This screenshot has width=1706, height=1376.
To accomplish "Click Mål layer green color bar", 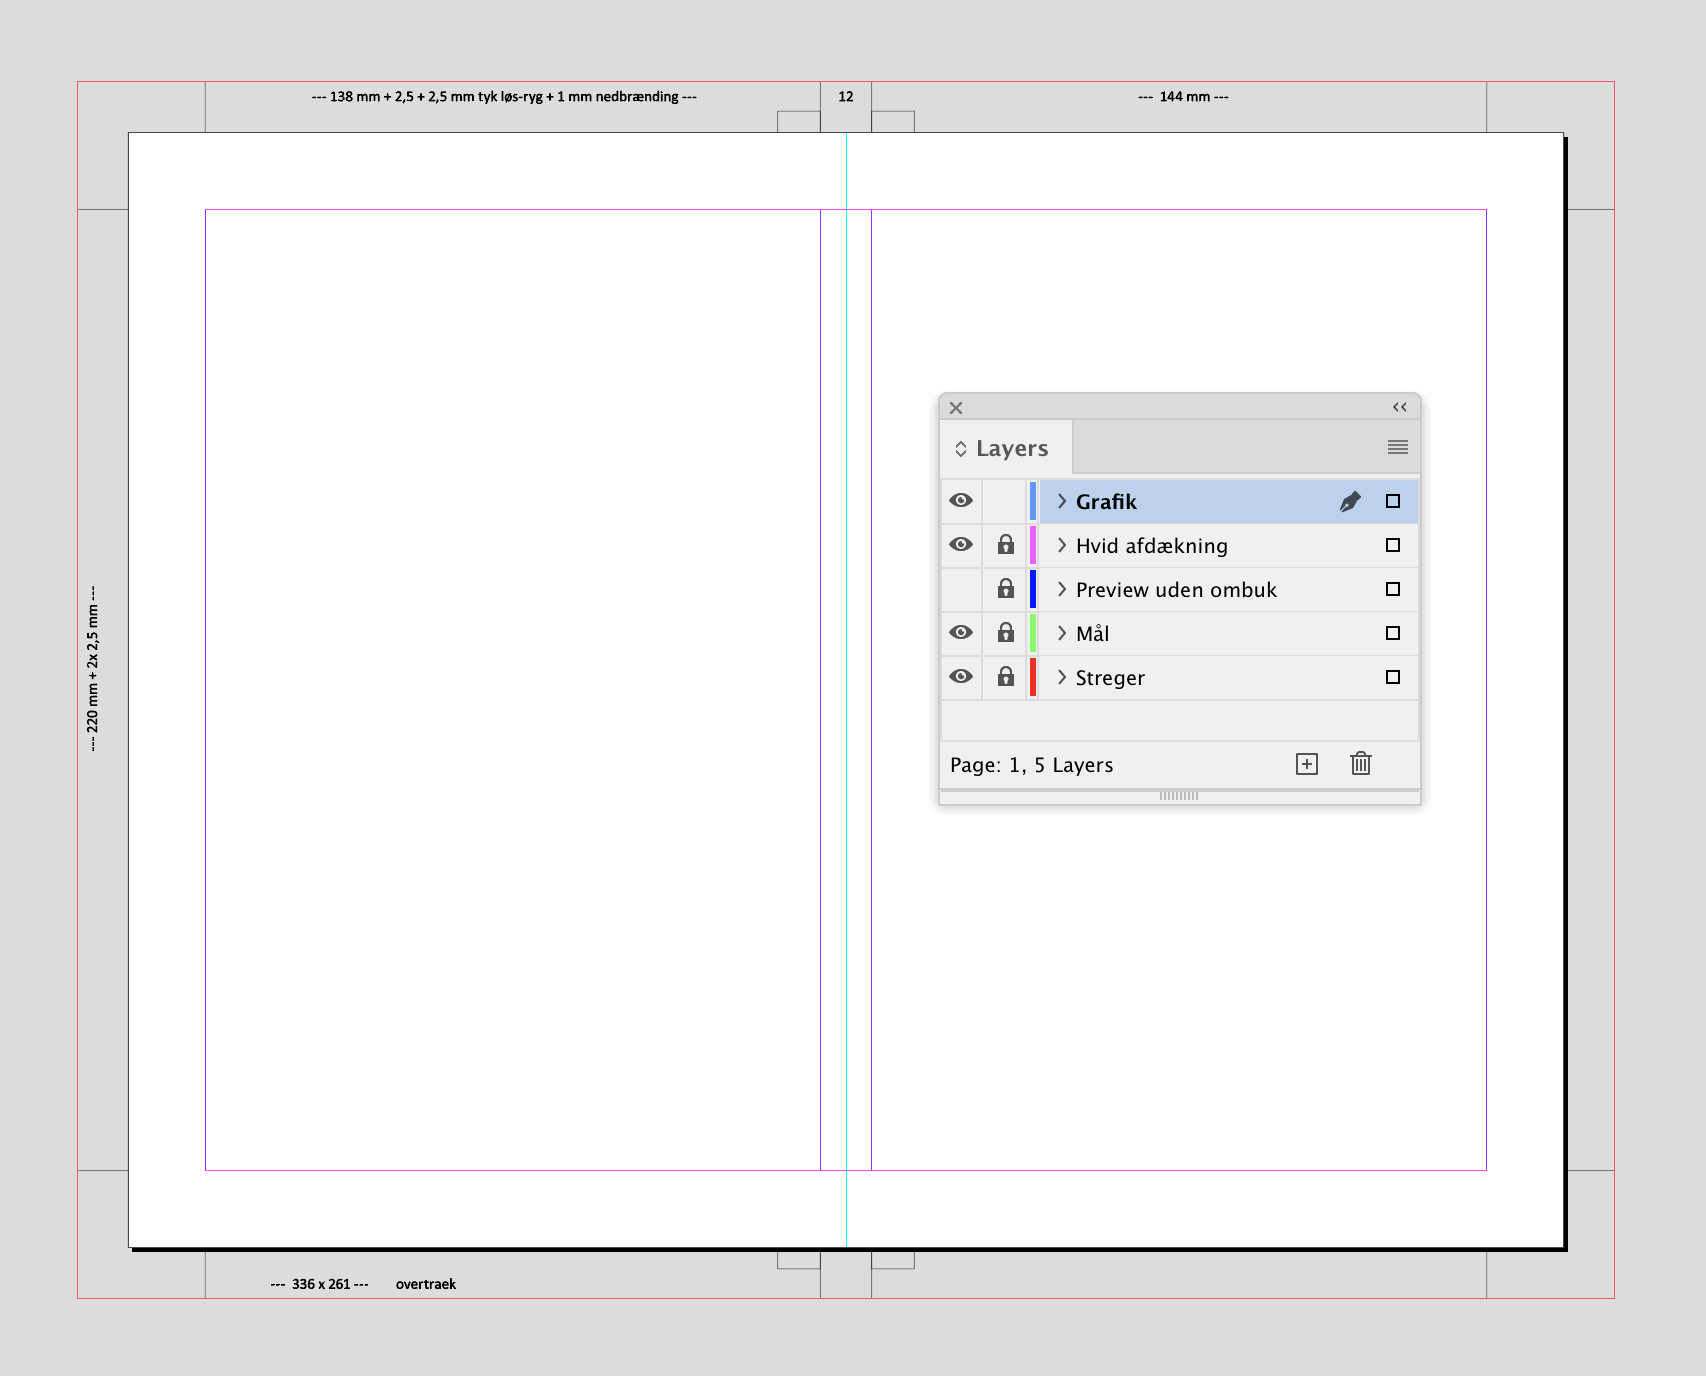I will [1033, 633].
